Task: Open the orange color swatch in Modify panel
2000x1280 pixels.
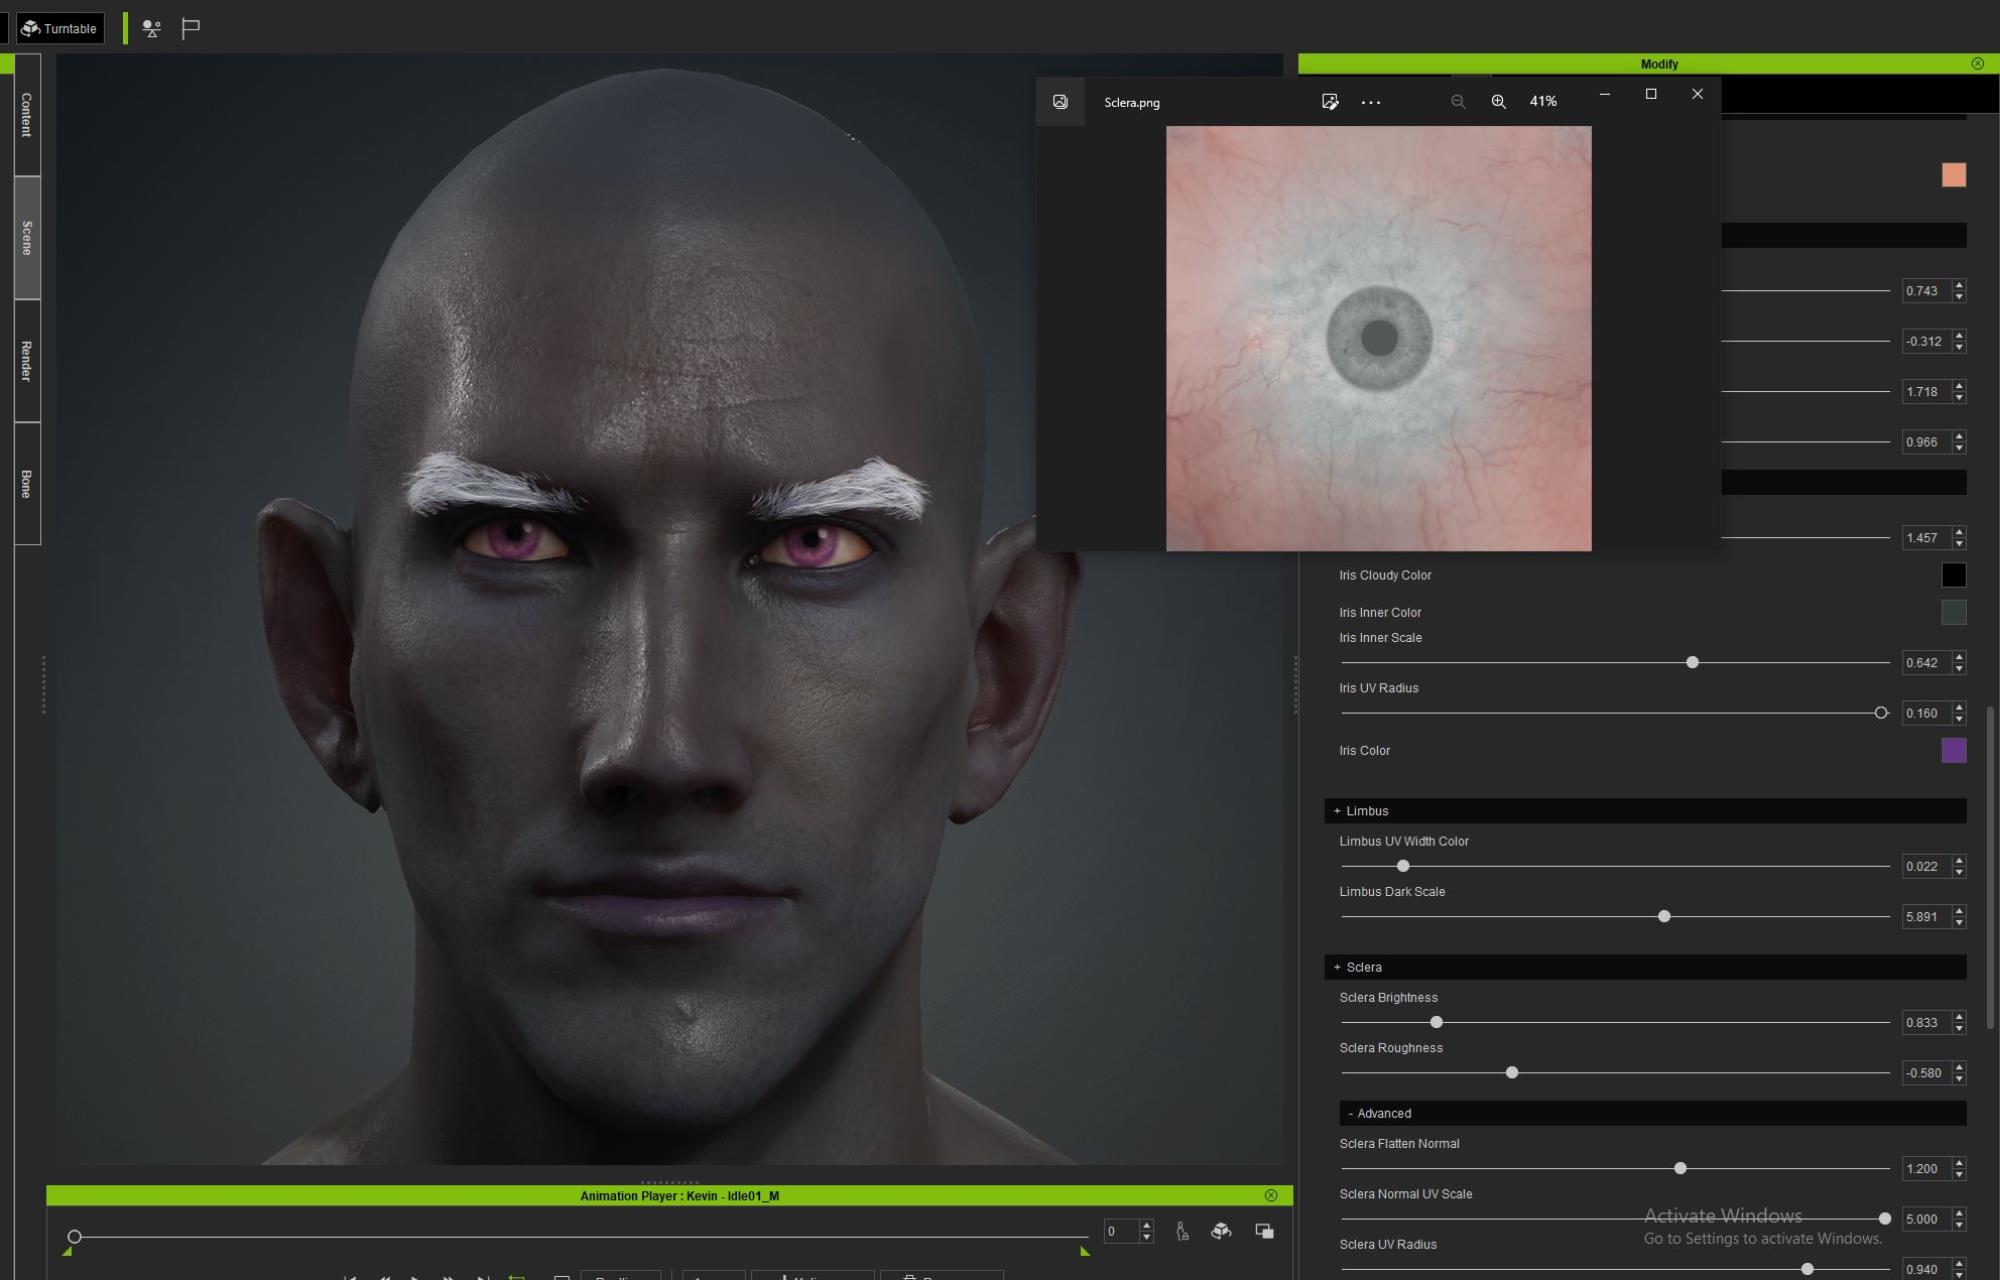Action: coord(1953,175)
